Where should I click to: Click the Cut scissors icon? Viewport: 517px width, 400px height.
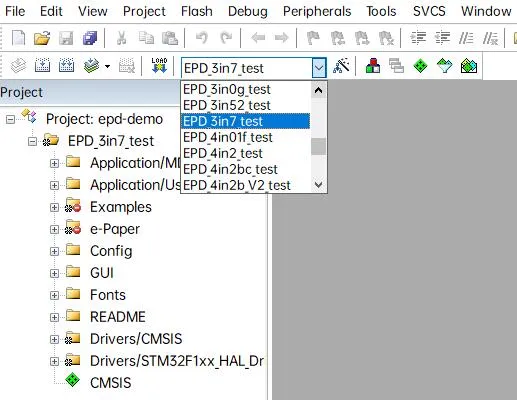coord(122,38)
